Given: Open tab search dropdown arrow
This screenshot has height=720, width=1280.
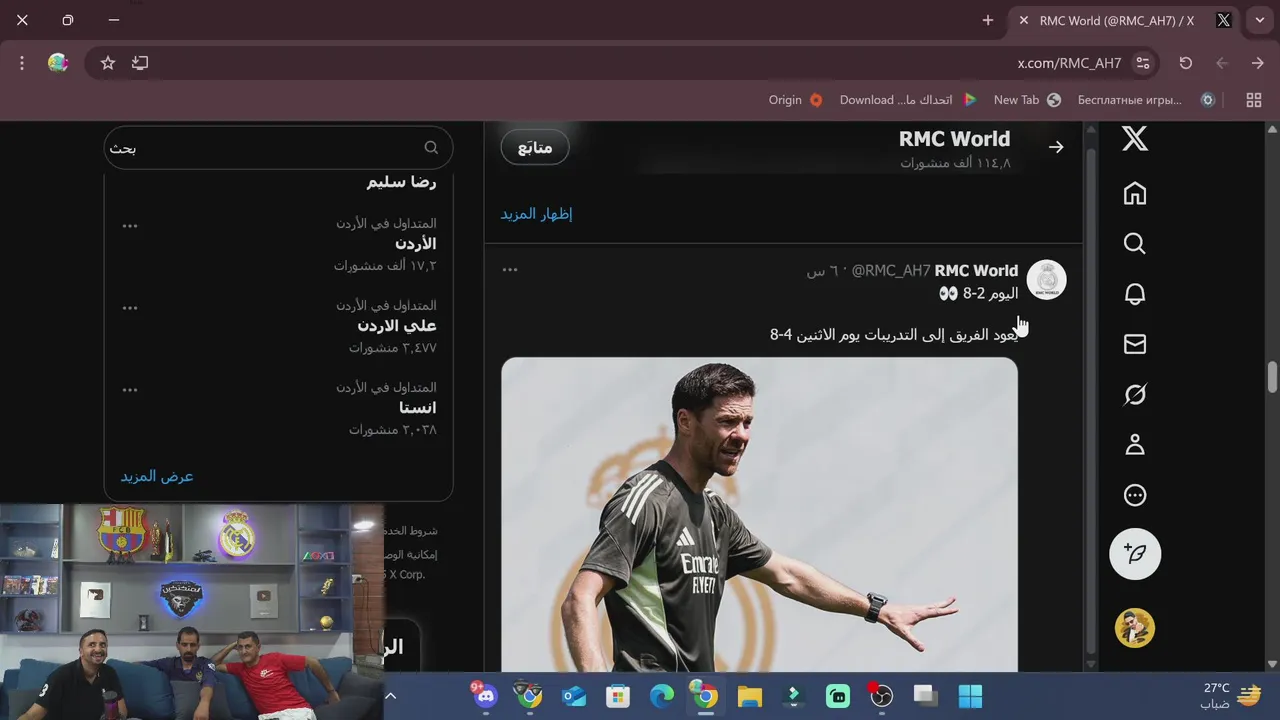Looking at the screenshot, I should pos(1260,20).
